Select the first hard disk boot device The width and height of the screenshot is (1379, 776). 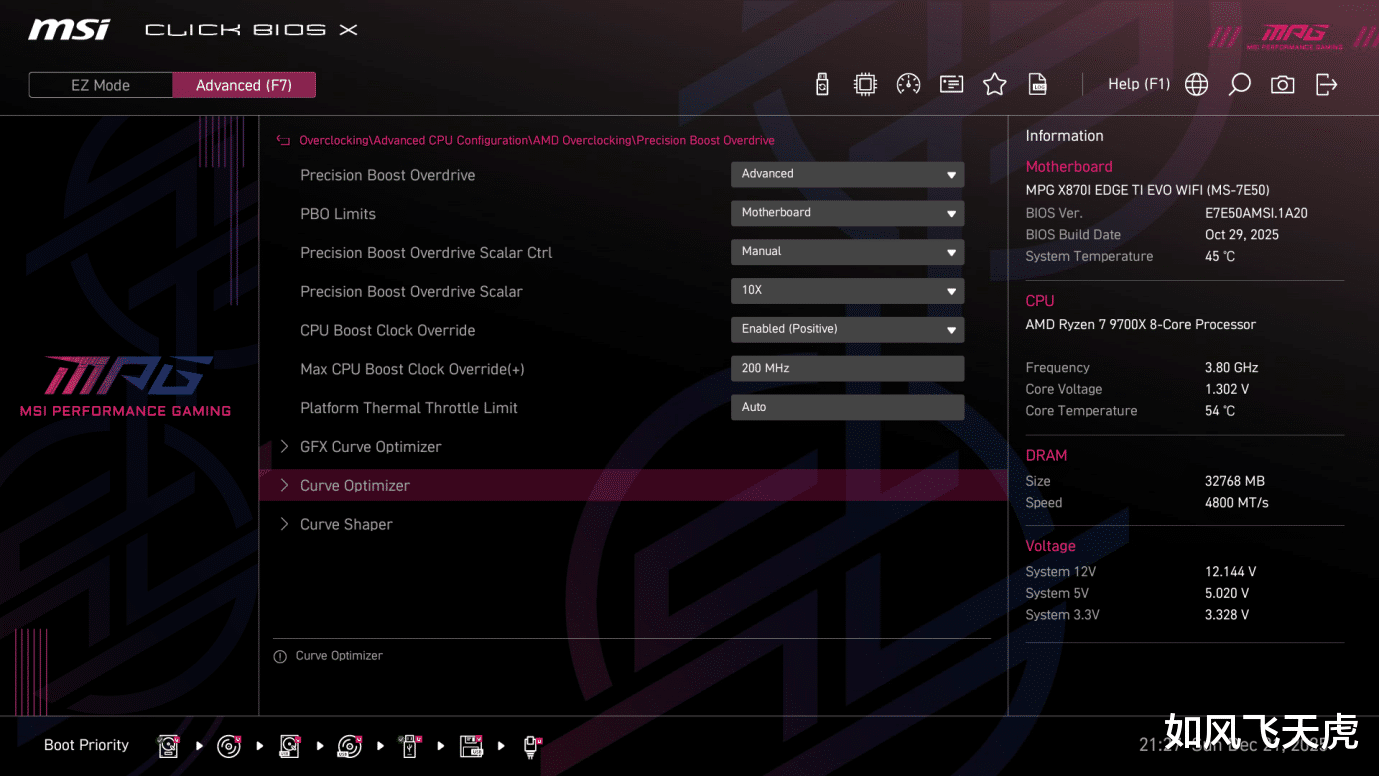168,746
